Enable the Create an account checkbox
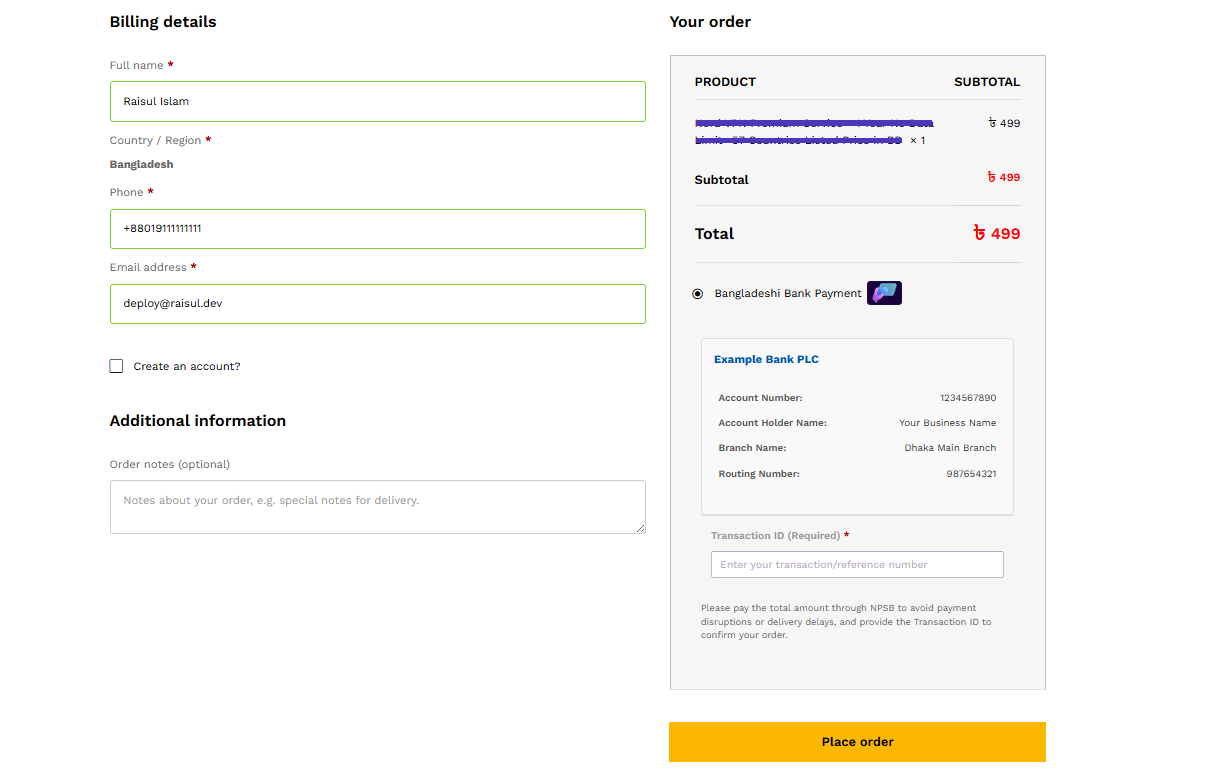This screenshot has height=779, width=1218. pyautogui.click(x=116, y=365)
